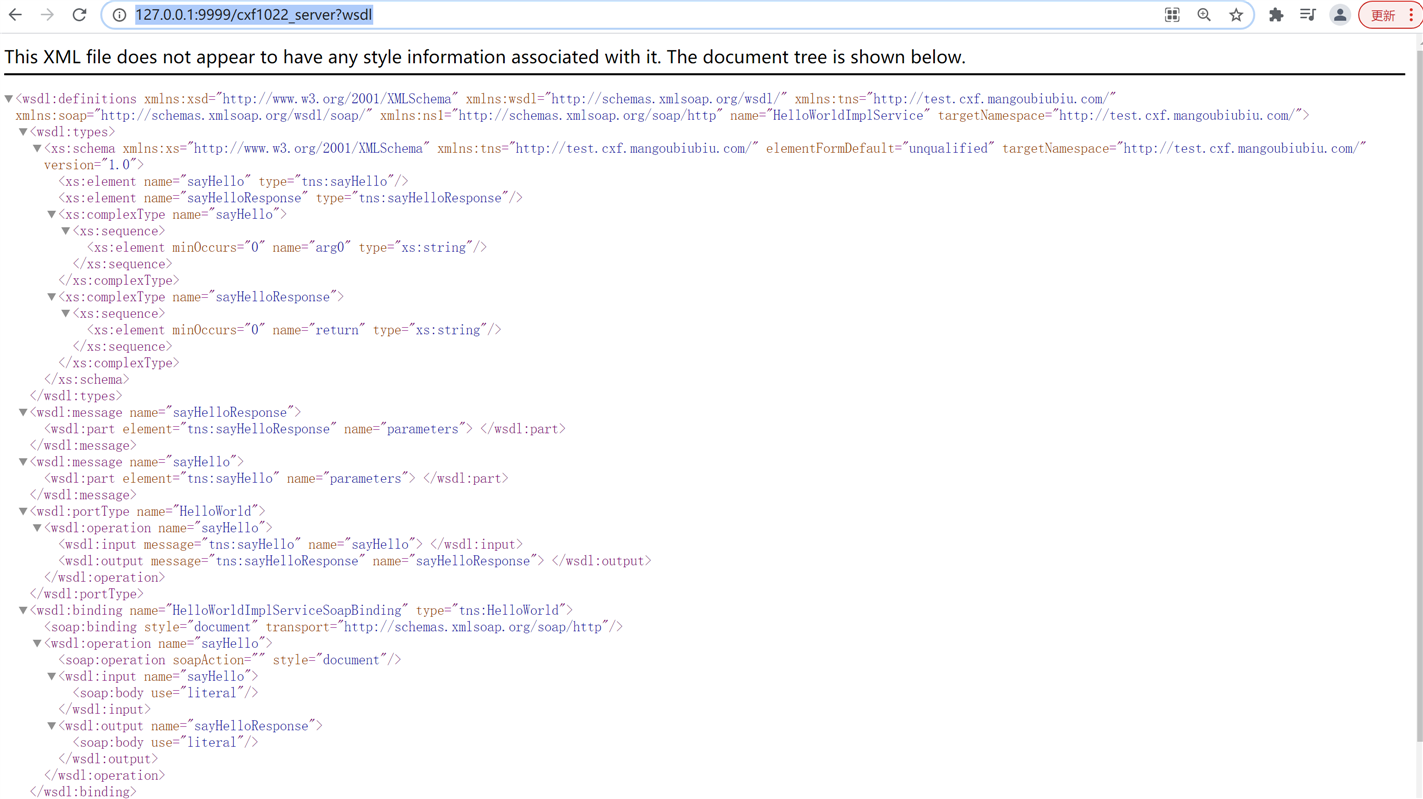This screenshot has height=799, width=1423.
Task: Collapse wsdl:message named sayHello
Action: click(x=23, y=462)
